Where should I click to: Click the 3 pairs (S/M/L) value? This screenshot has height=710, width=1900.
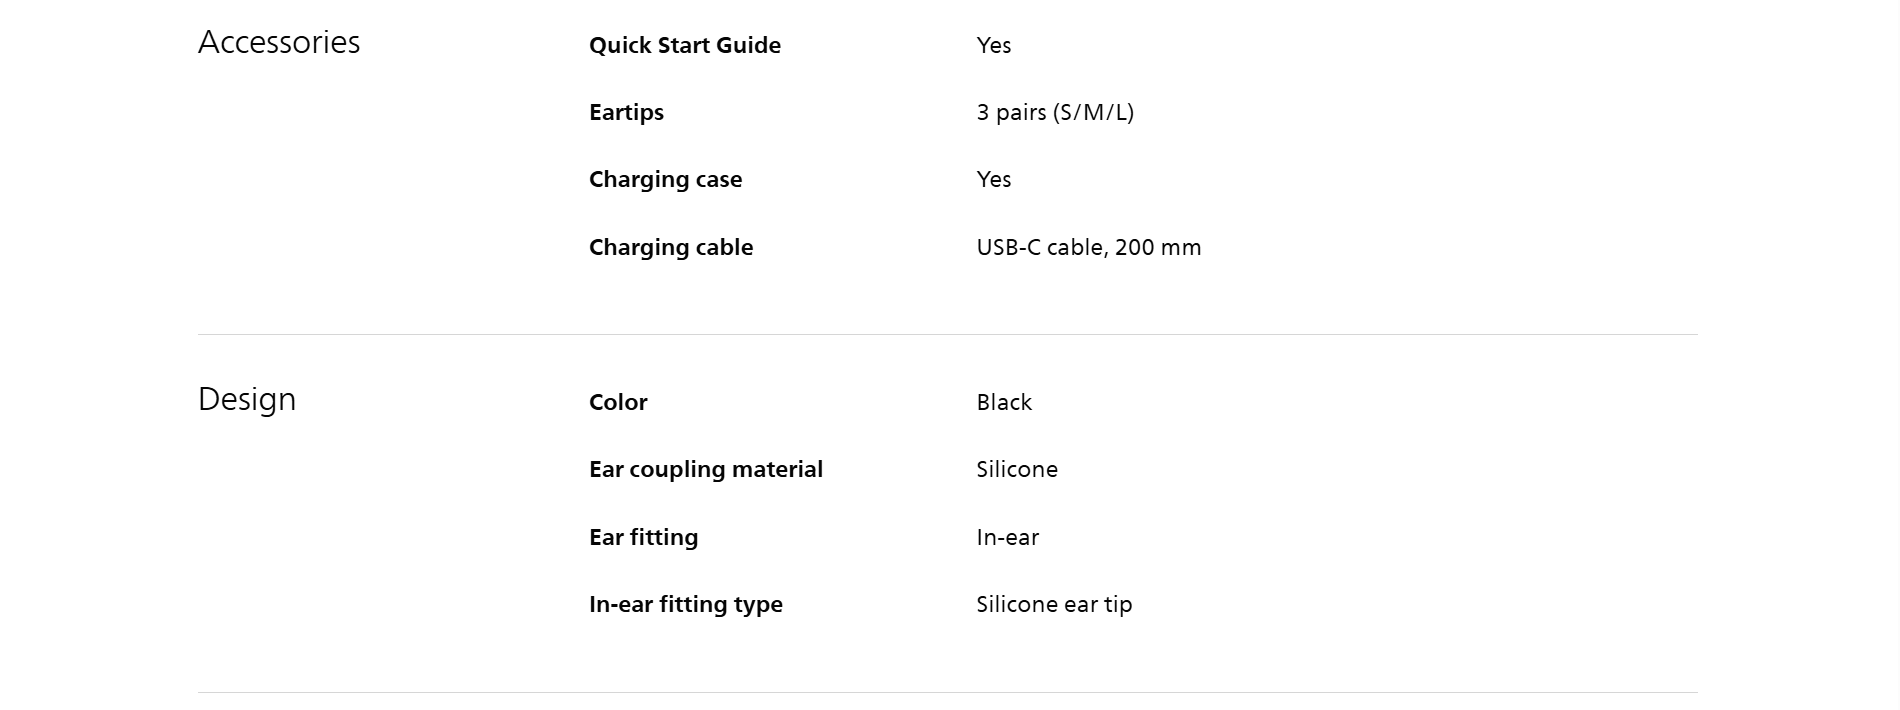pyautogui.click(x=1055, y=112)
